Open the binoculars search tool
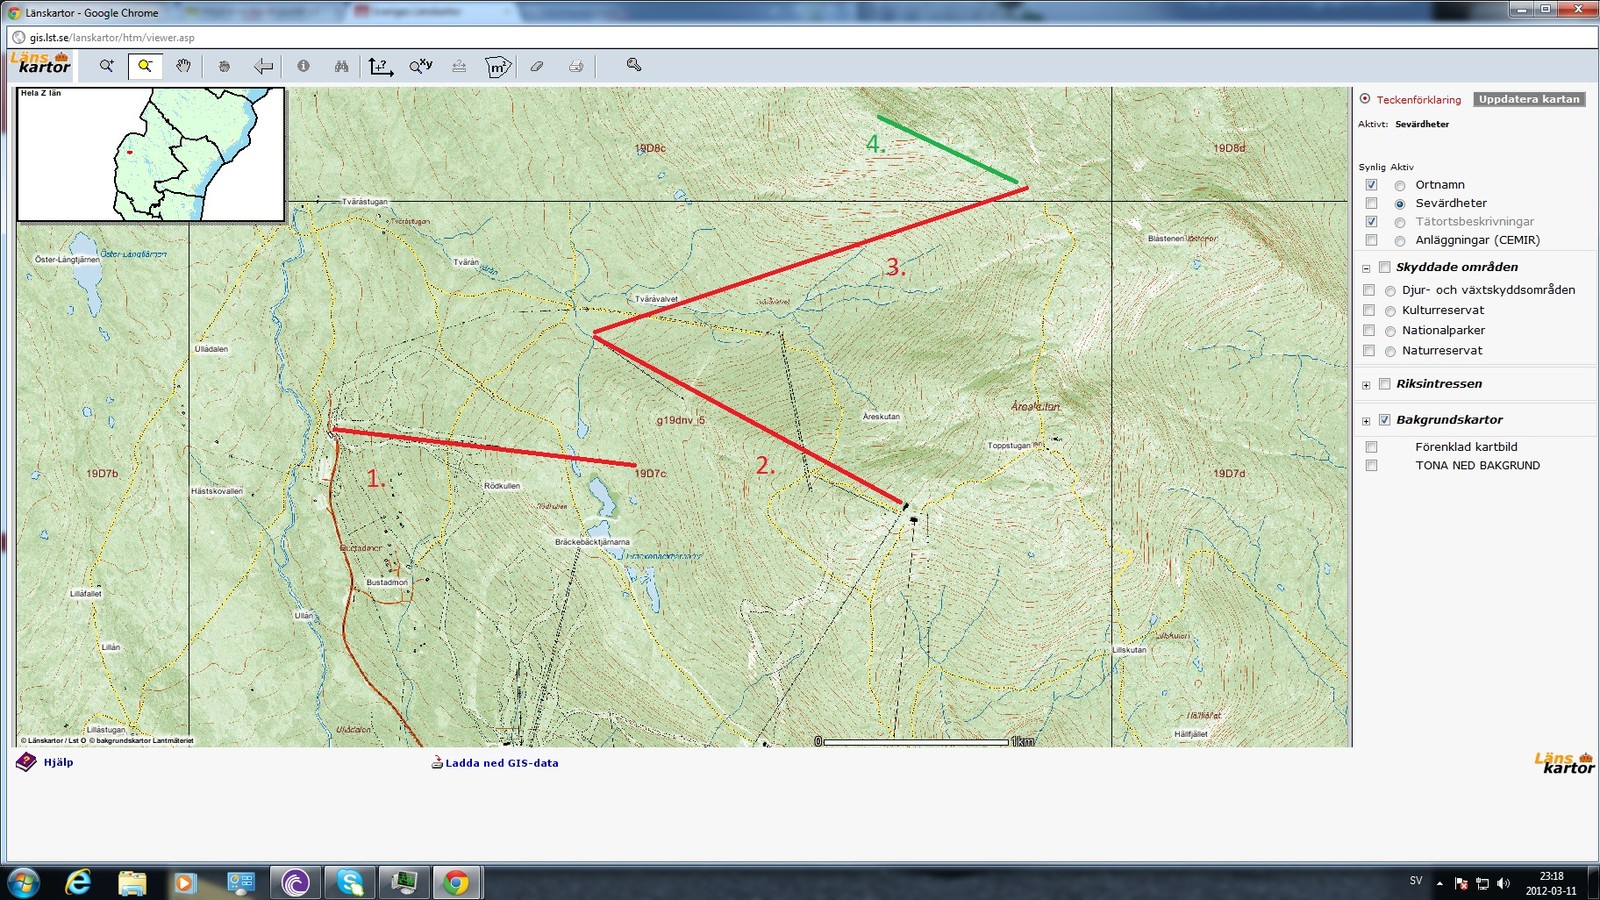 [x=342, y=66]
